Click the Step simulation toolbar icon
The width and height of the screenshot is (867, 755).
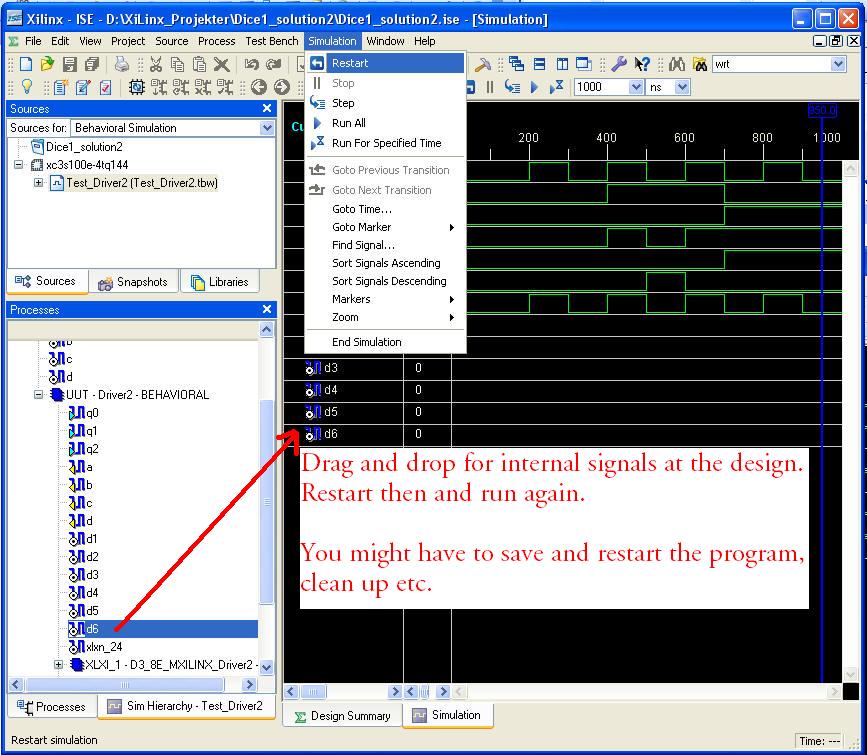512,87
